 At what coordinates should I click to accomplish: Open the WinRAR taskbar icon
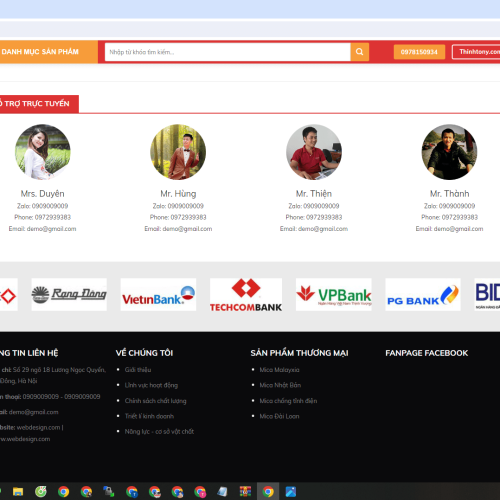click(245, 492)
